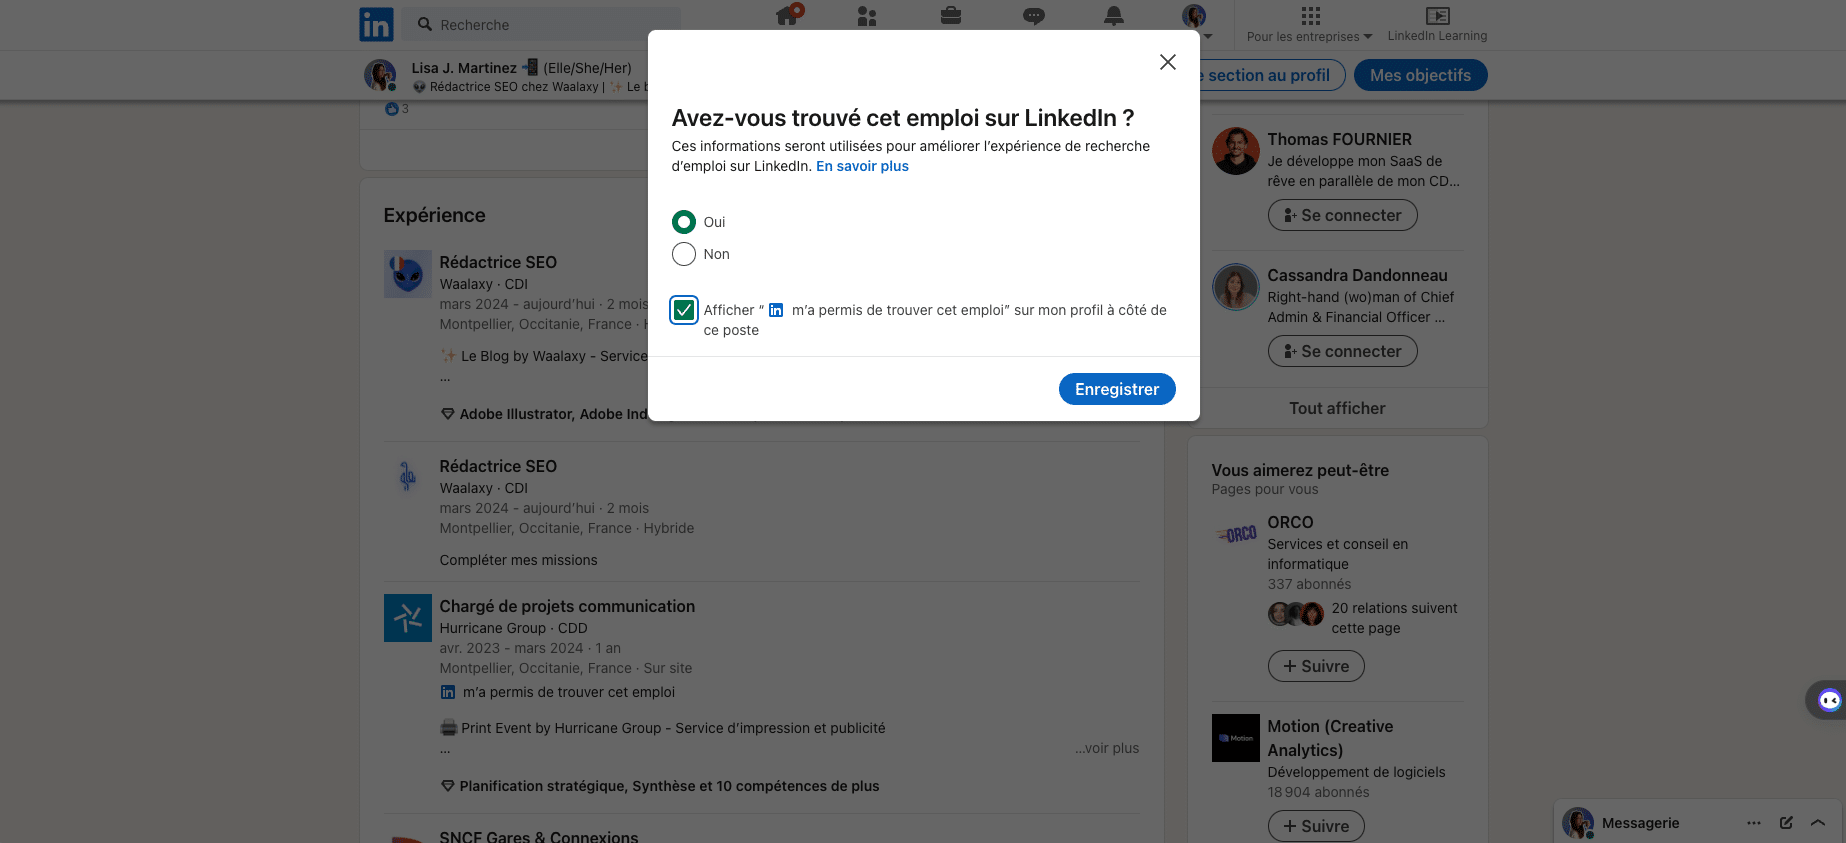Click 20 relations suivent cette page
1846x843 pixels.
pyautogui.click(x=1394, y=618)
